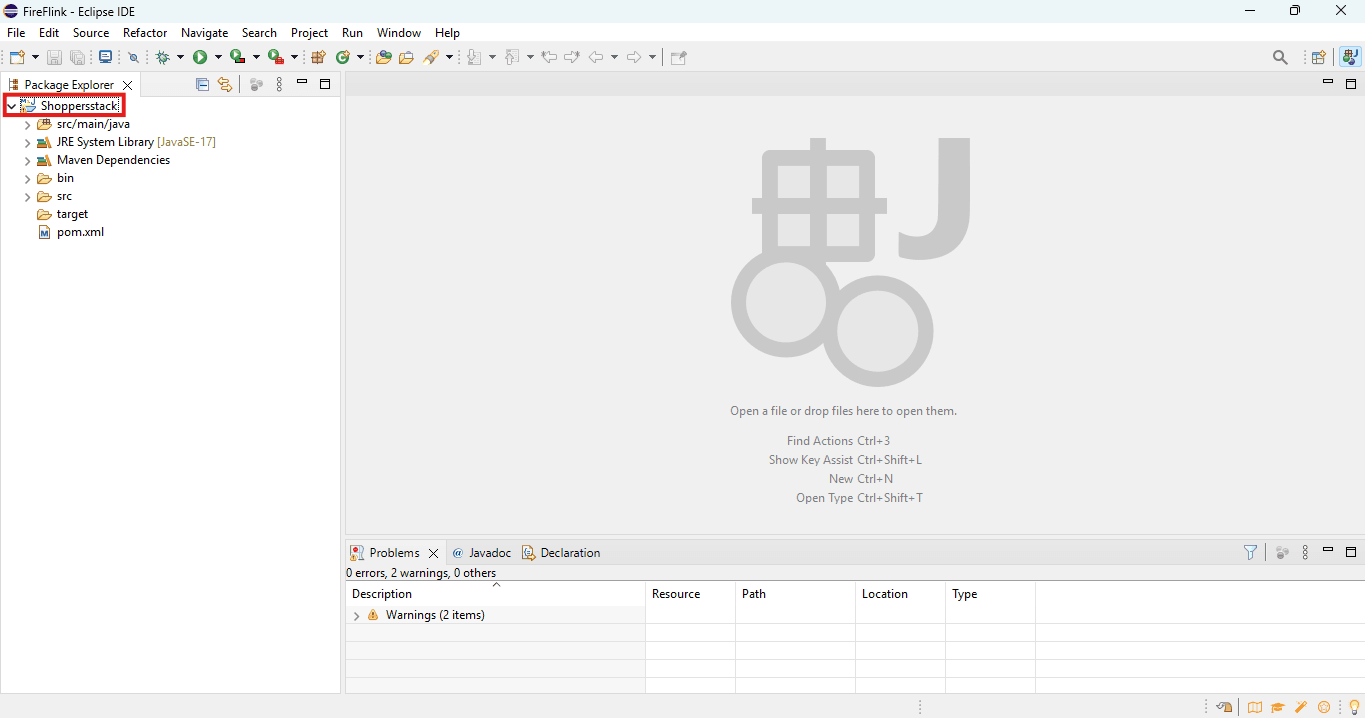Screen dimensions: 1365x718
Task: Collapse the Shoppersstack project node
Action: (x=12, y=106)
